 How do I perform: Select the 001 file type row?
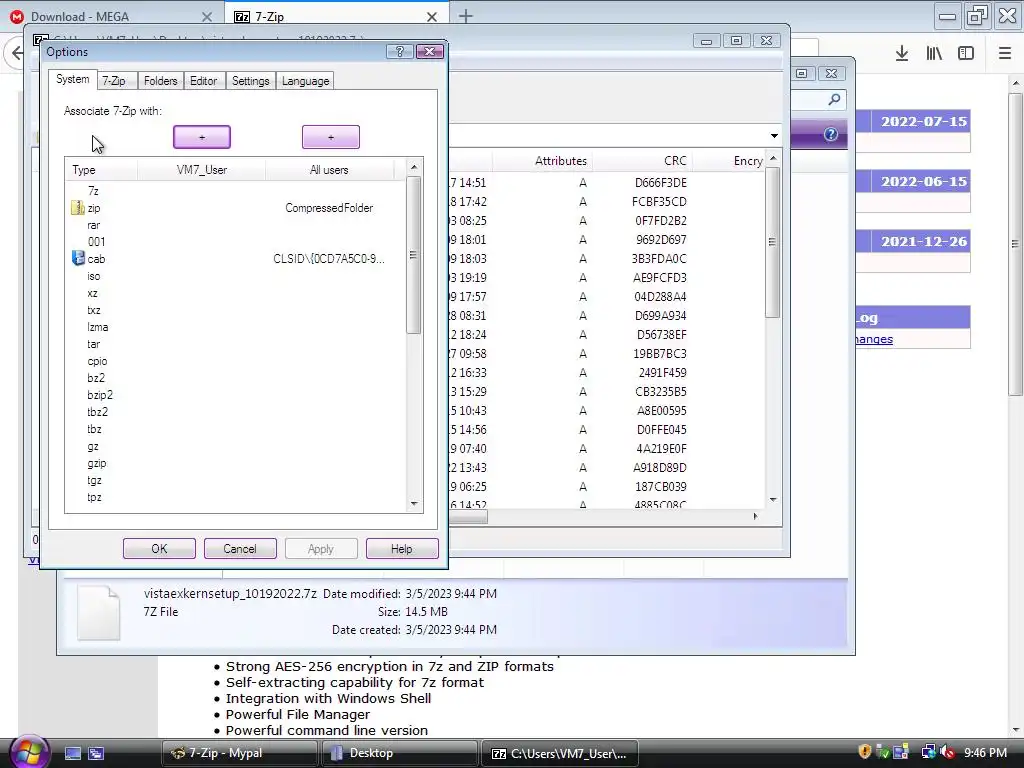[x=235, y=242]
